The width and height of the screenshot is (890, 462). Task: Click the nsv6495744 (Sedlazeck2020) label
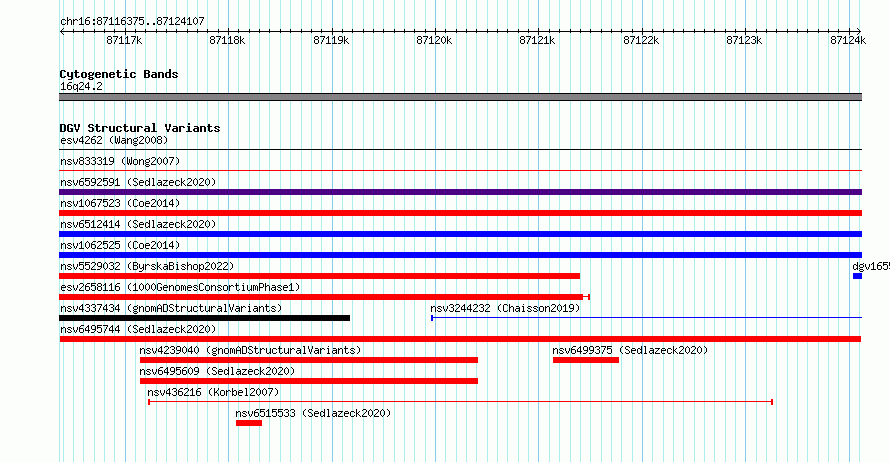pos(138,329)
